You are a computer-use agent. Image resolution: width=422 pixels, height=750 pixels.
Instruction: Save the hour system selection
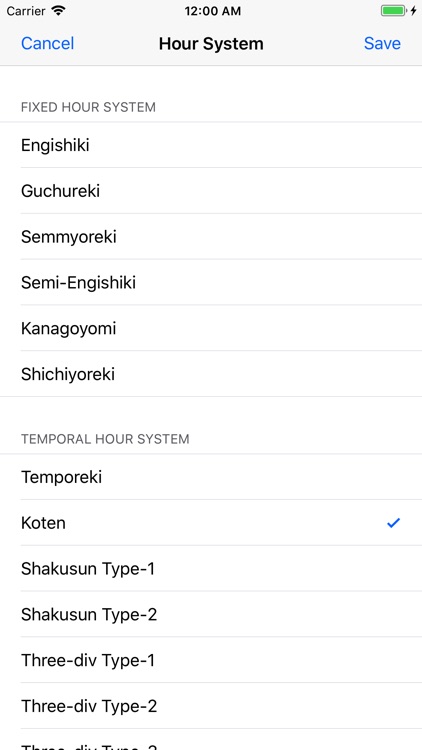click(x=382, y=44)
